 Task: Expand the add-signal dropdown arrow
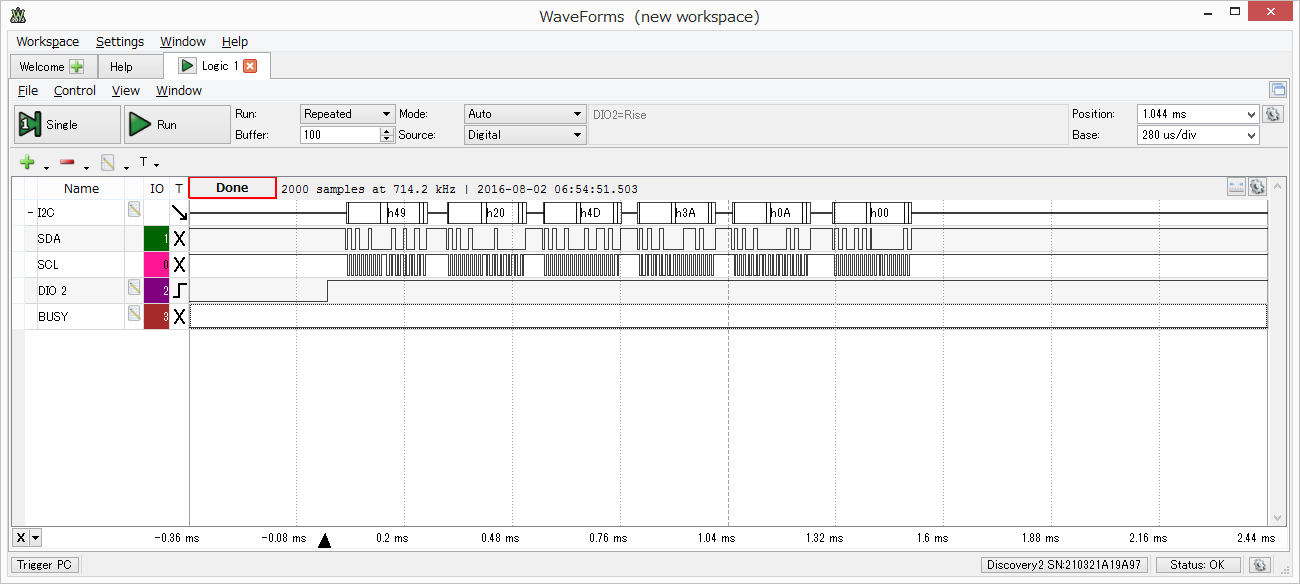46,166
